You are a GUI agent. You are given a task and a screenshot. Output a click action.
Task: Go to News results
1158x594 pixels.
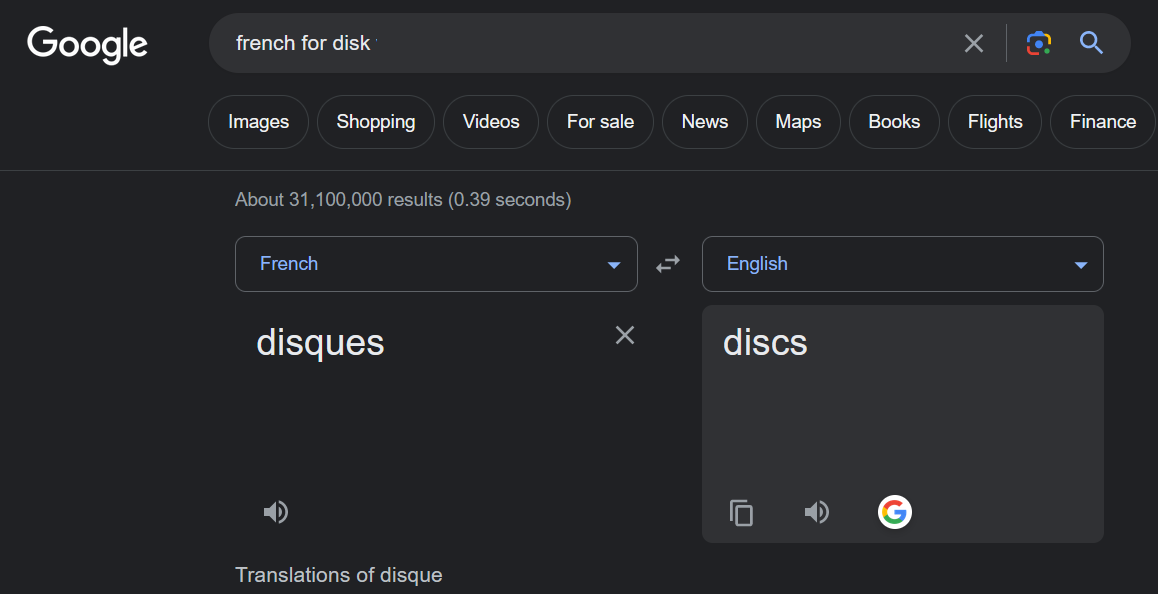(704, 122)
